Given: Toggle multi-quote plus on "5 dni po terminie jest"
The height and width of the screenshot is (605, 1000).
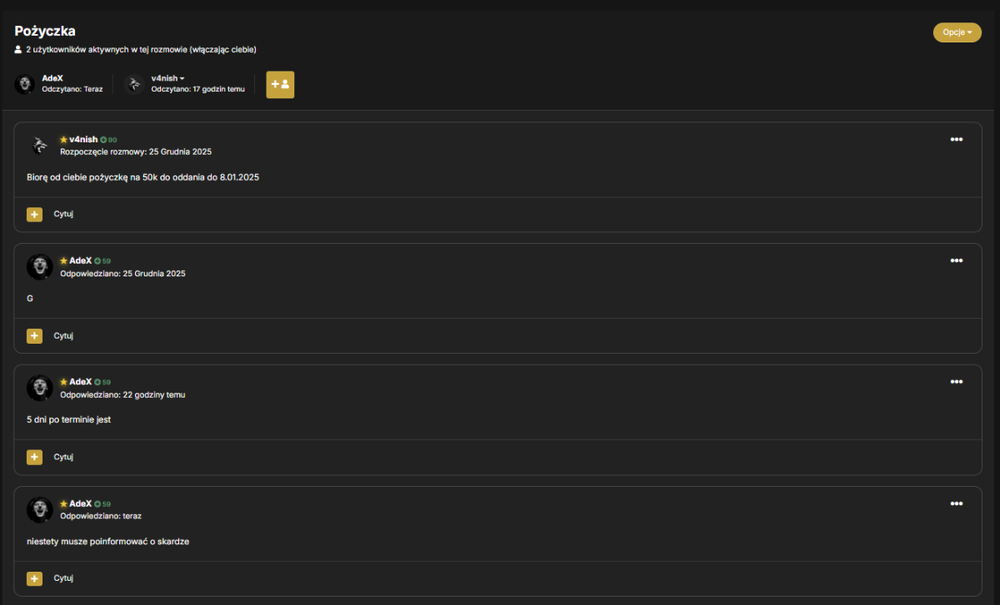Looking at the screenshot, I should pyautogui.click(x=34, y=457).
